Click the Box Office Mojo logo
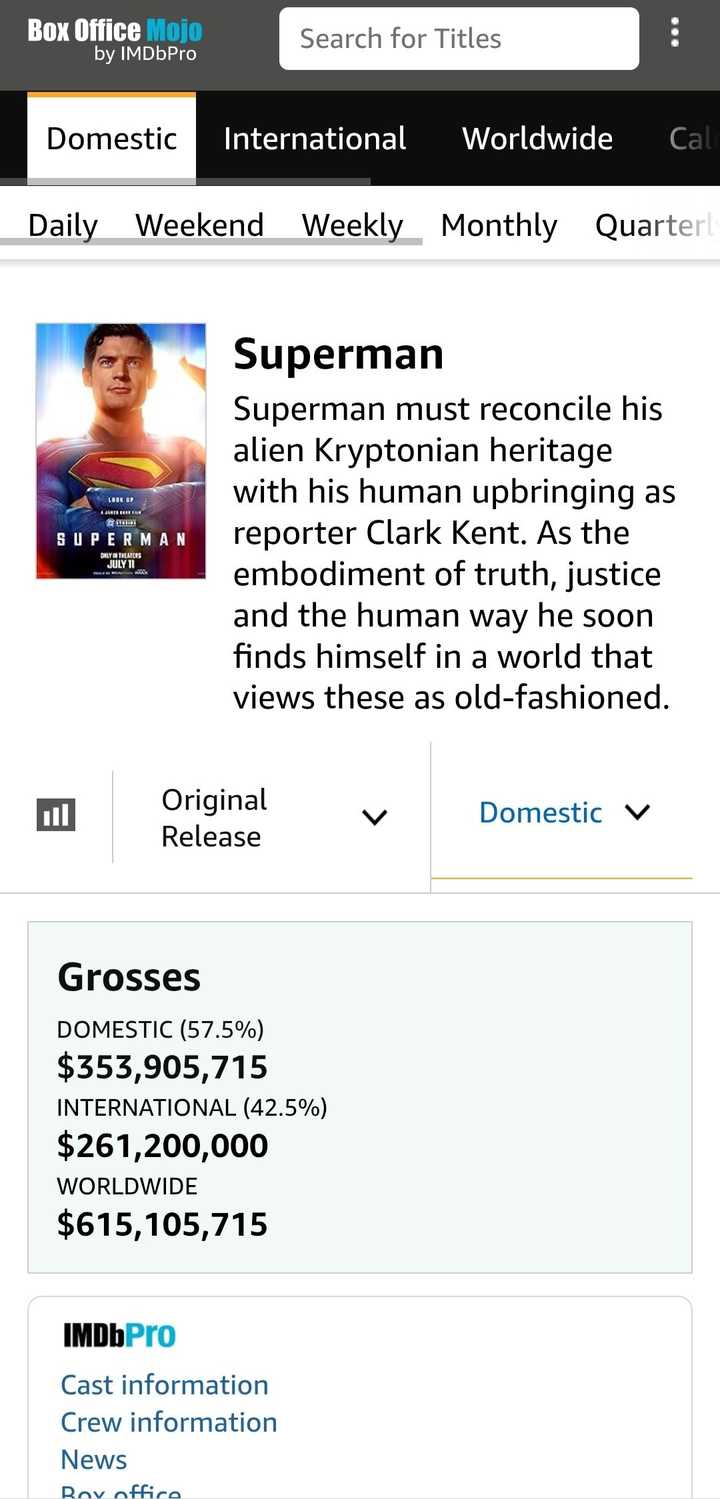720x1499 pixels. click(x=114, y=41)
